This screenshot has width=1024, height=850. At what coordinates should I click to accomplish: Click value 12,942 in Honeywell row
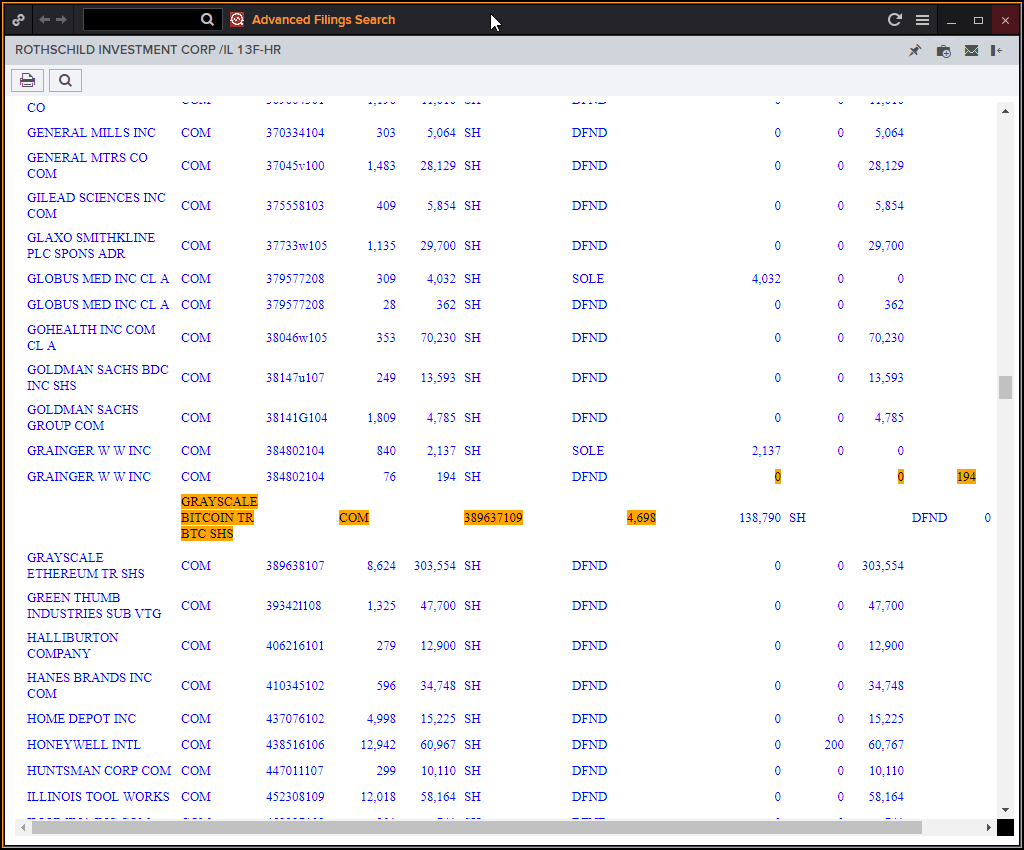pos(378,745)
